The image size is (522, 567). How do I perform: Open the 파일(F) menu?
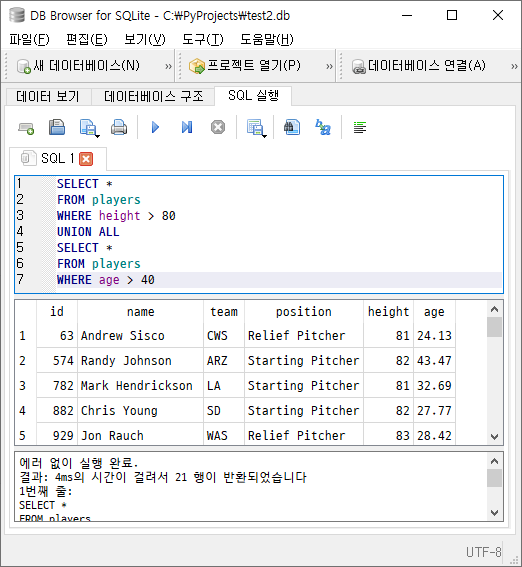coord(29,39)
